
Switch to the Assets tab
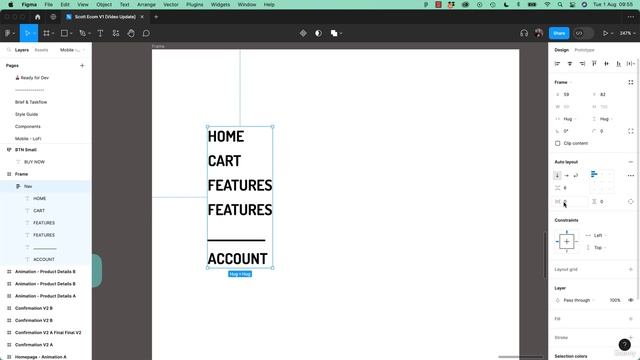click(x=41, y=50)
